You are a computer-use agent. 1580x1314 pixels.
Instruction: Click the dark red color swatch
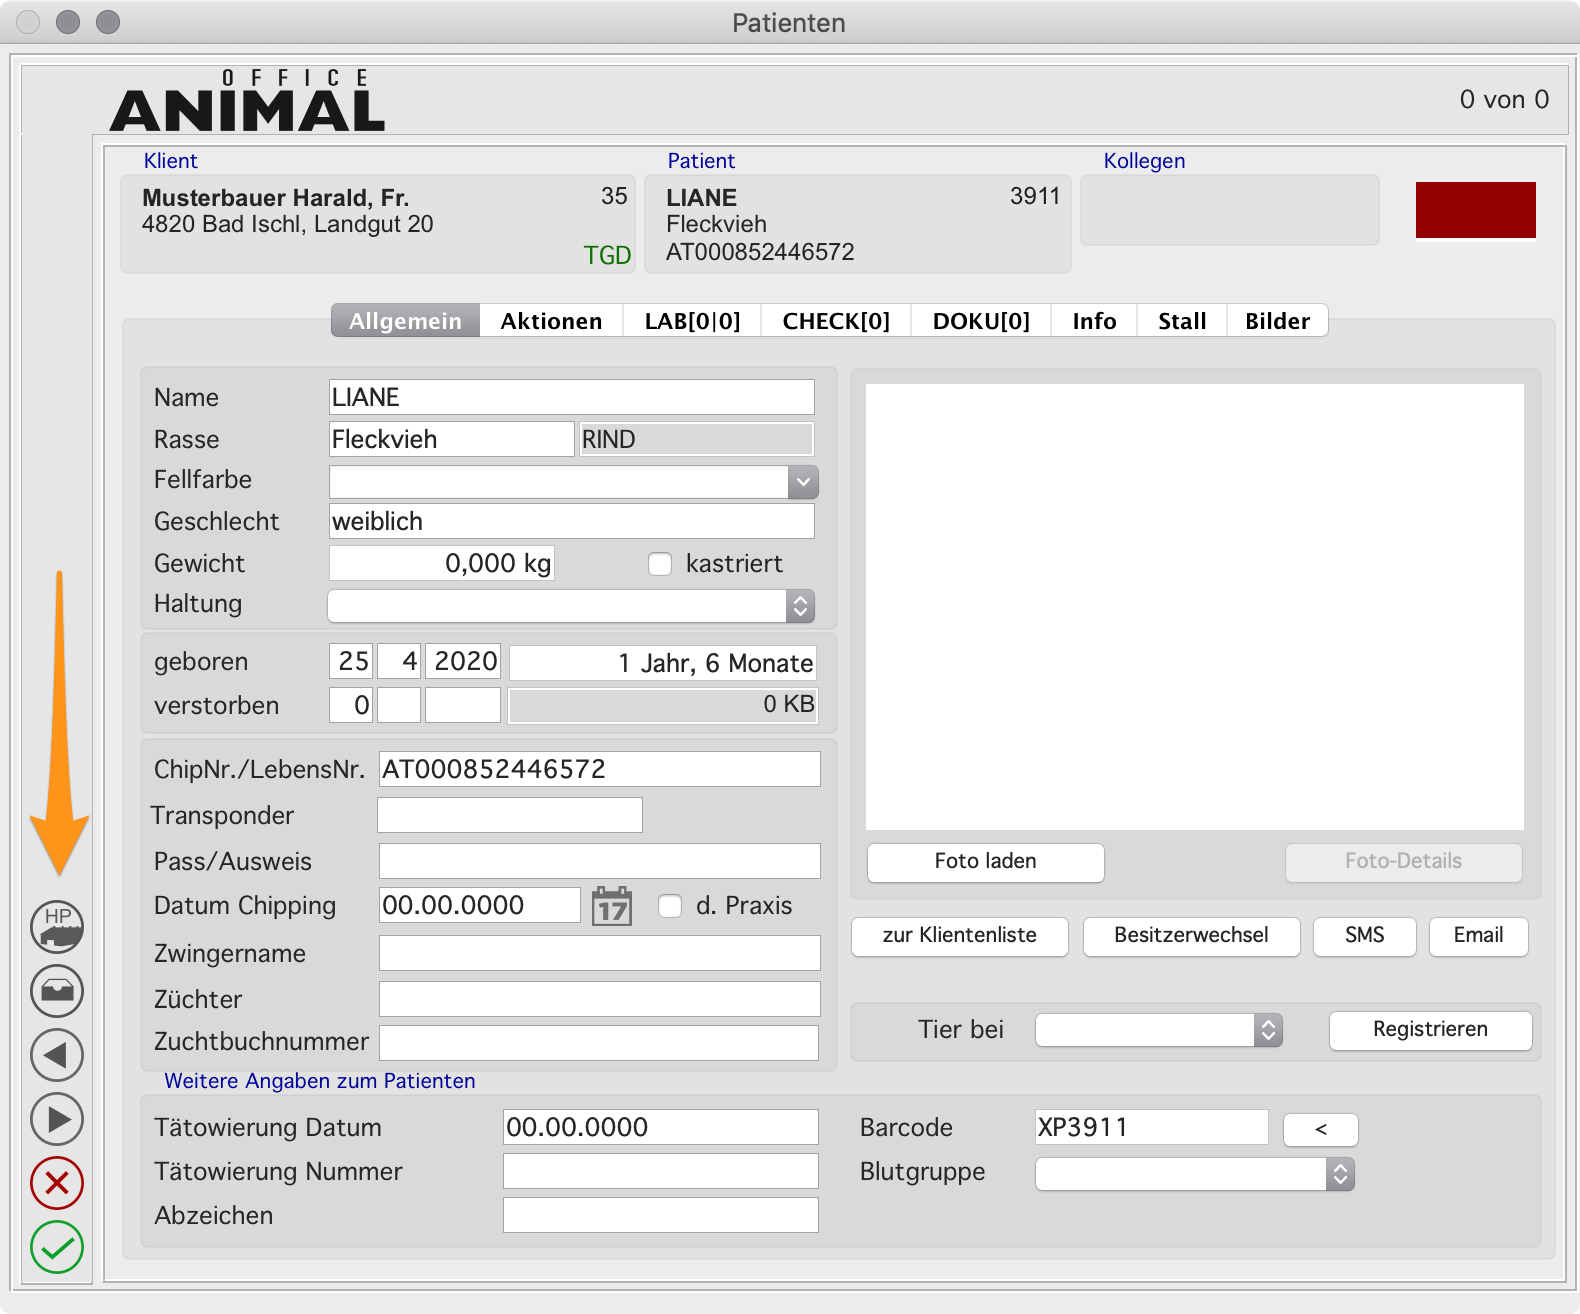[x=1475, y=210]
